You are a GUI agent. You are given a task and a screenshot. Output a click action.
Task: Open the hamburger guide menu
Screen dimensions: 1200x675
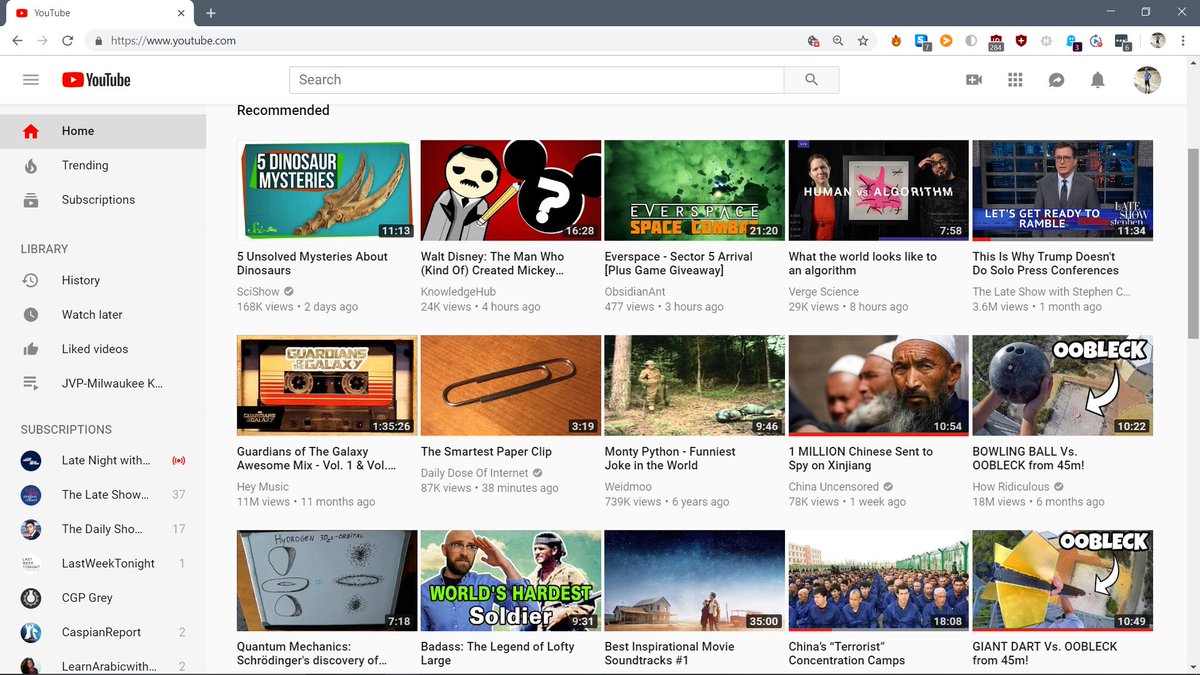click(x=31, y=80)
